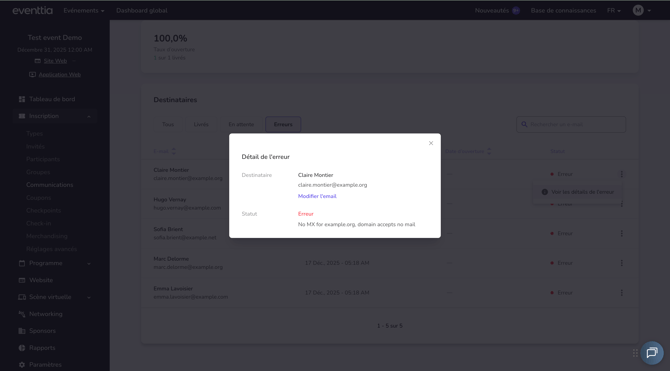The height and width of the screenshot is (371, 670).
Task: Open Tableau de bord dashboard icon
Action: coord(22,99)
